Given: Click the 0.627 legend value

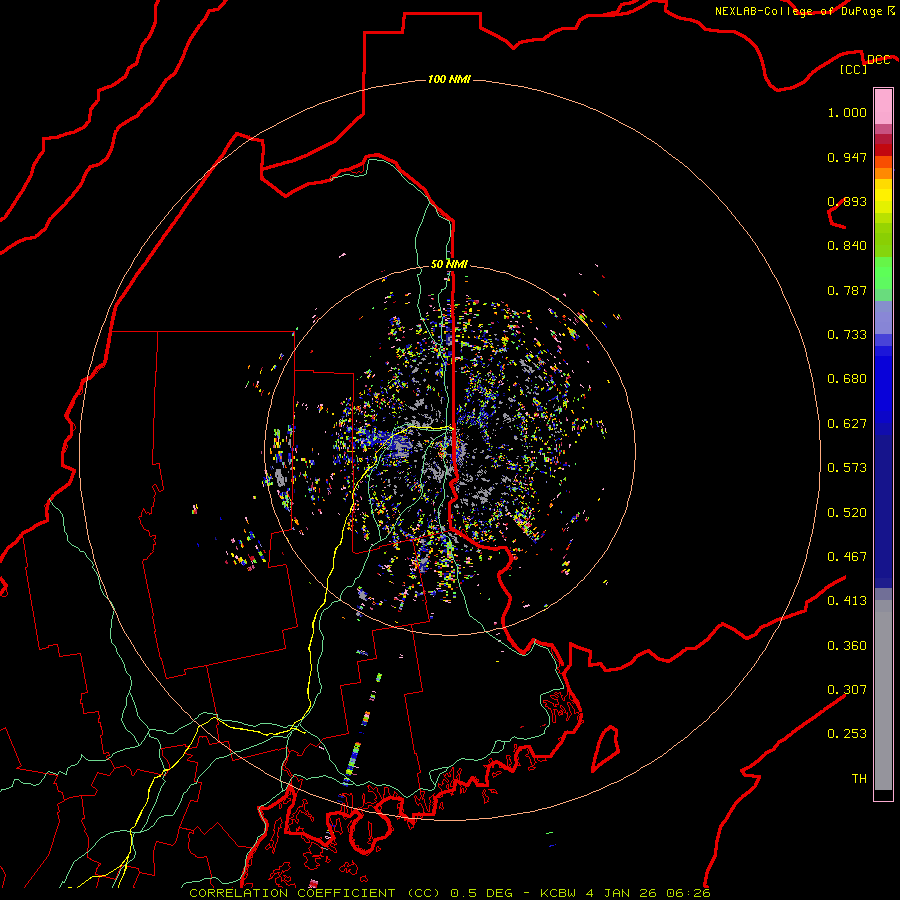Looking at the screenshot, I should pos(847,424).
